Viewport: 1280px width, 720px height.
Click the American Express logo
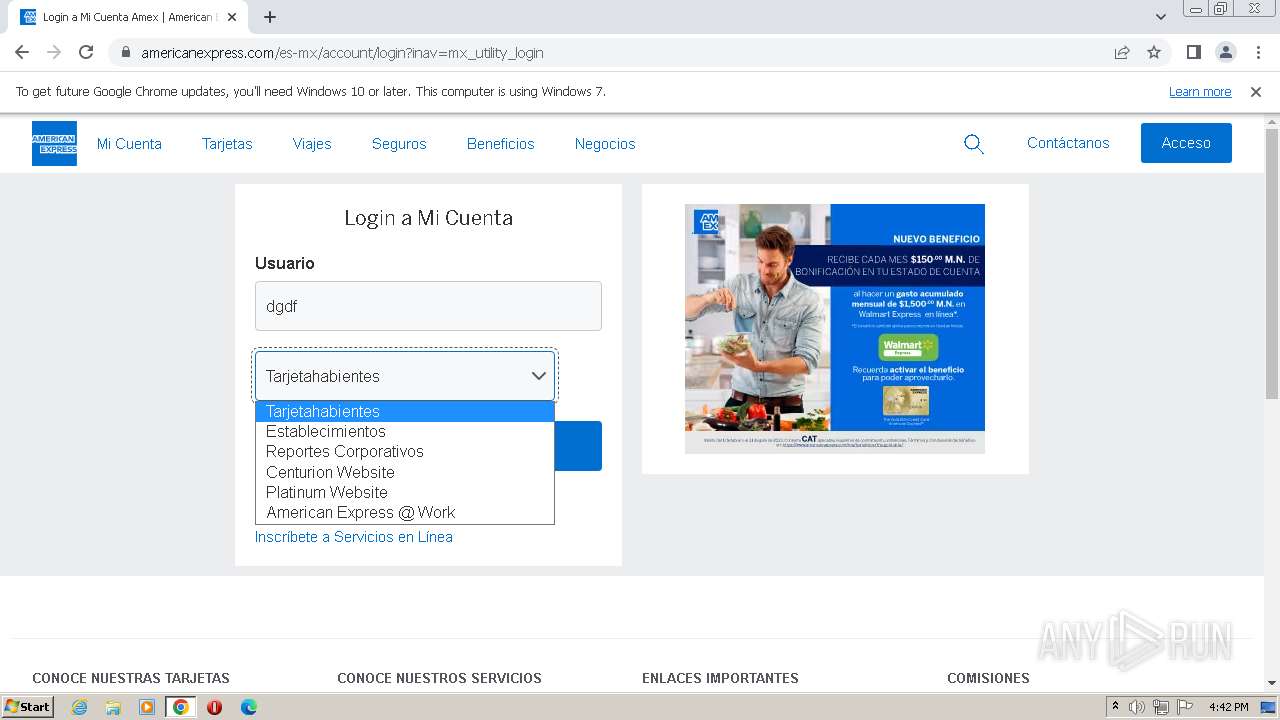pyautogui.click(x=54, y=143)
